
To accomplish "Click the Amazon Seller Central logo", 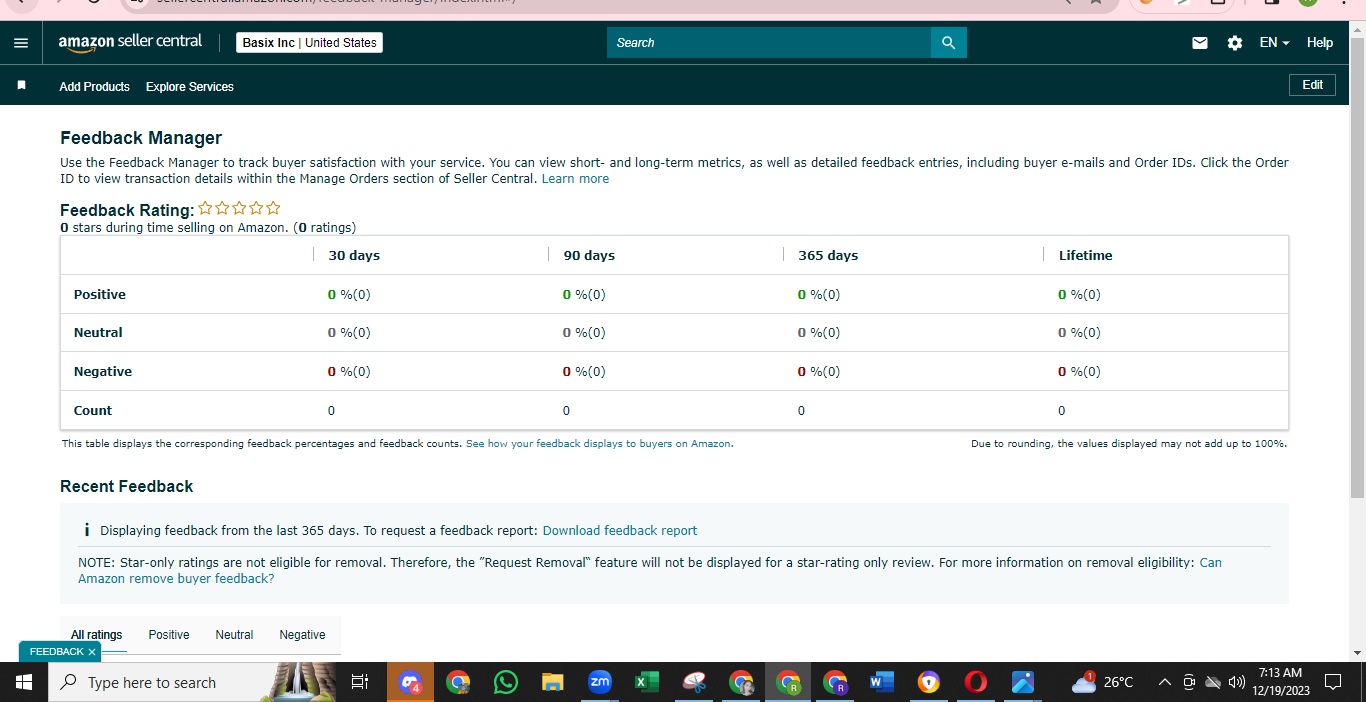I will (x=130, y=42).
